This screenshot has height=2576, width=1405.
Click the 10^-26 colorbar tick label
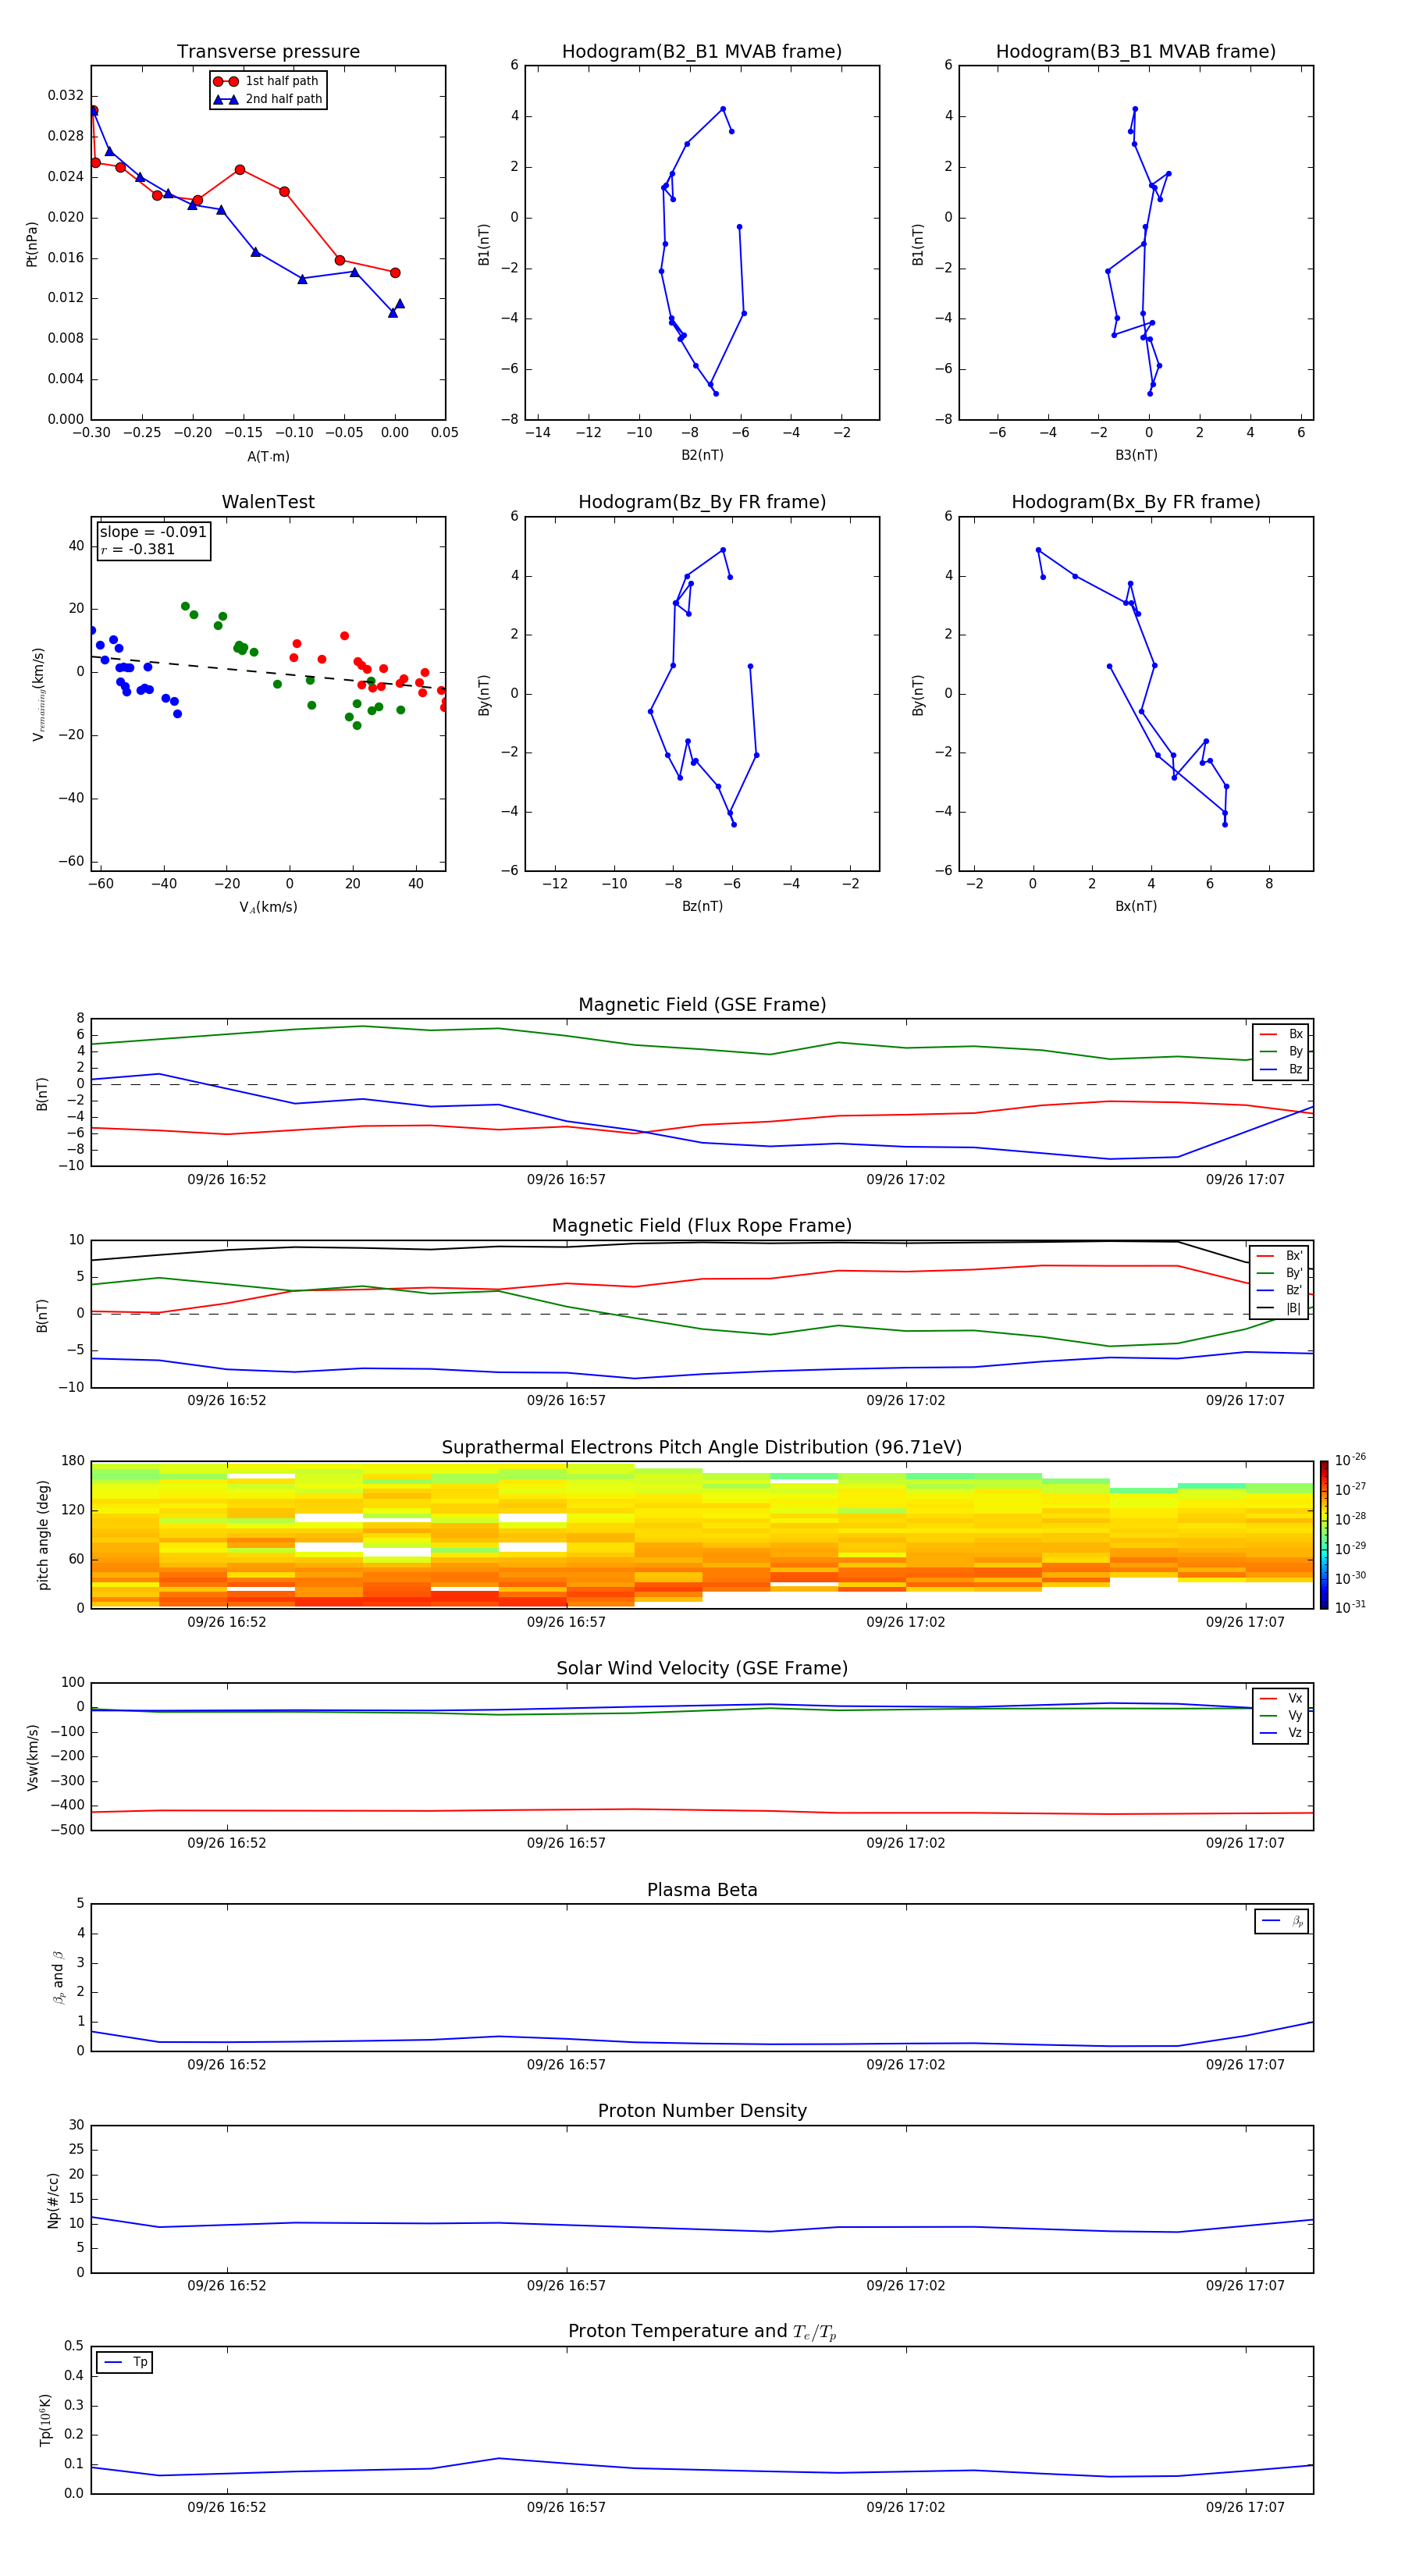[1350, 1460]
